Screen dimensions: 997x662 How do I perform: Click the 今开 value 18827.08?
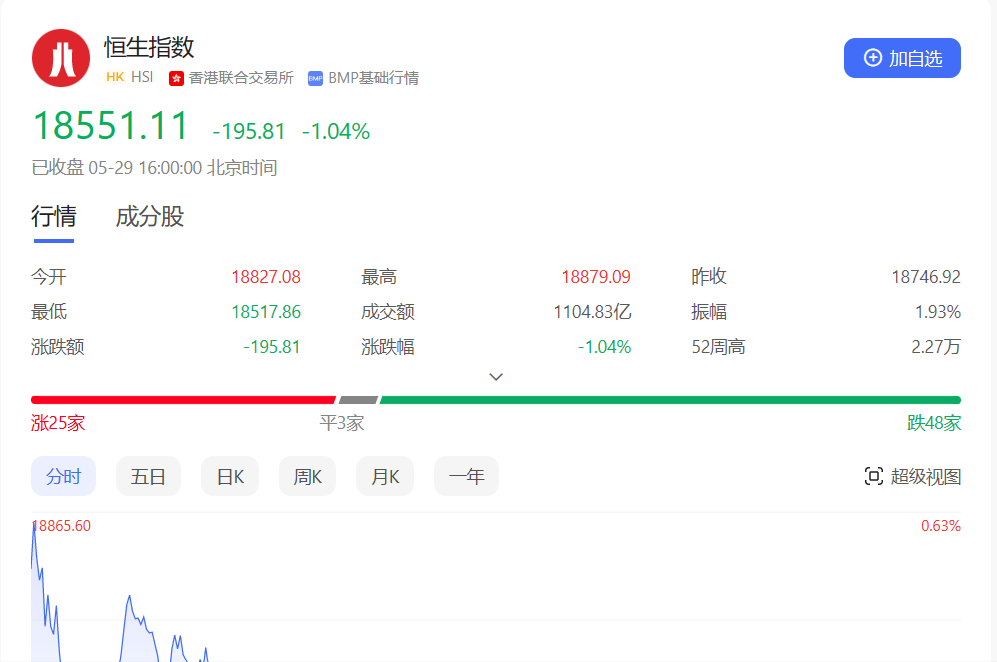point(266,277)
